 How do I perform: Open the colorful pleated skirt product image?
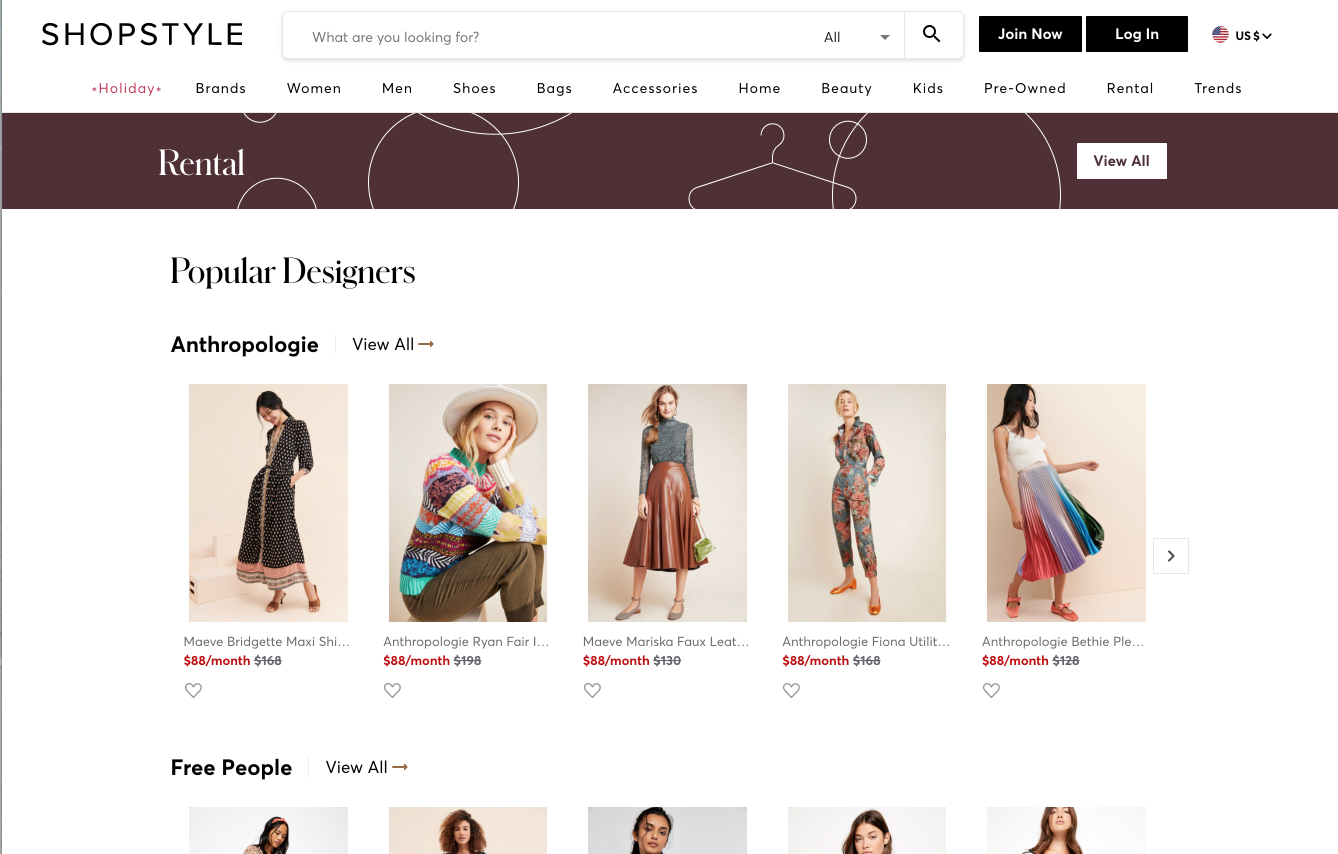tap(1066, 503)
